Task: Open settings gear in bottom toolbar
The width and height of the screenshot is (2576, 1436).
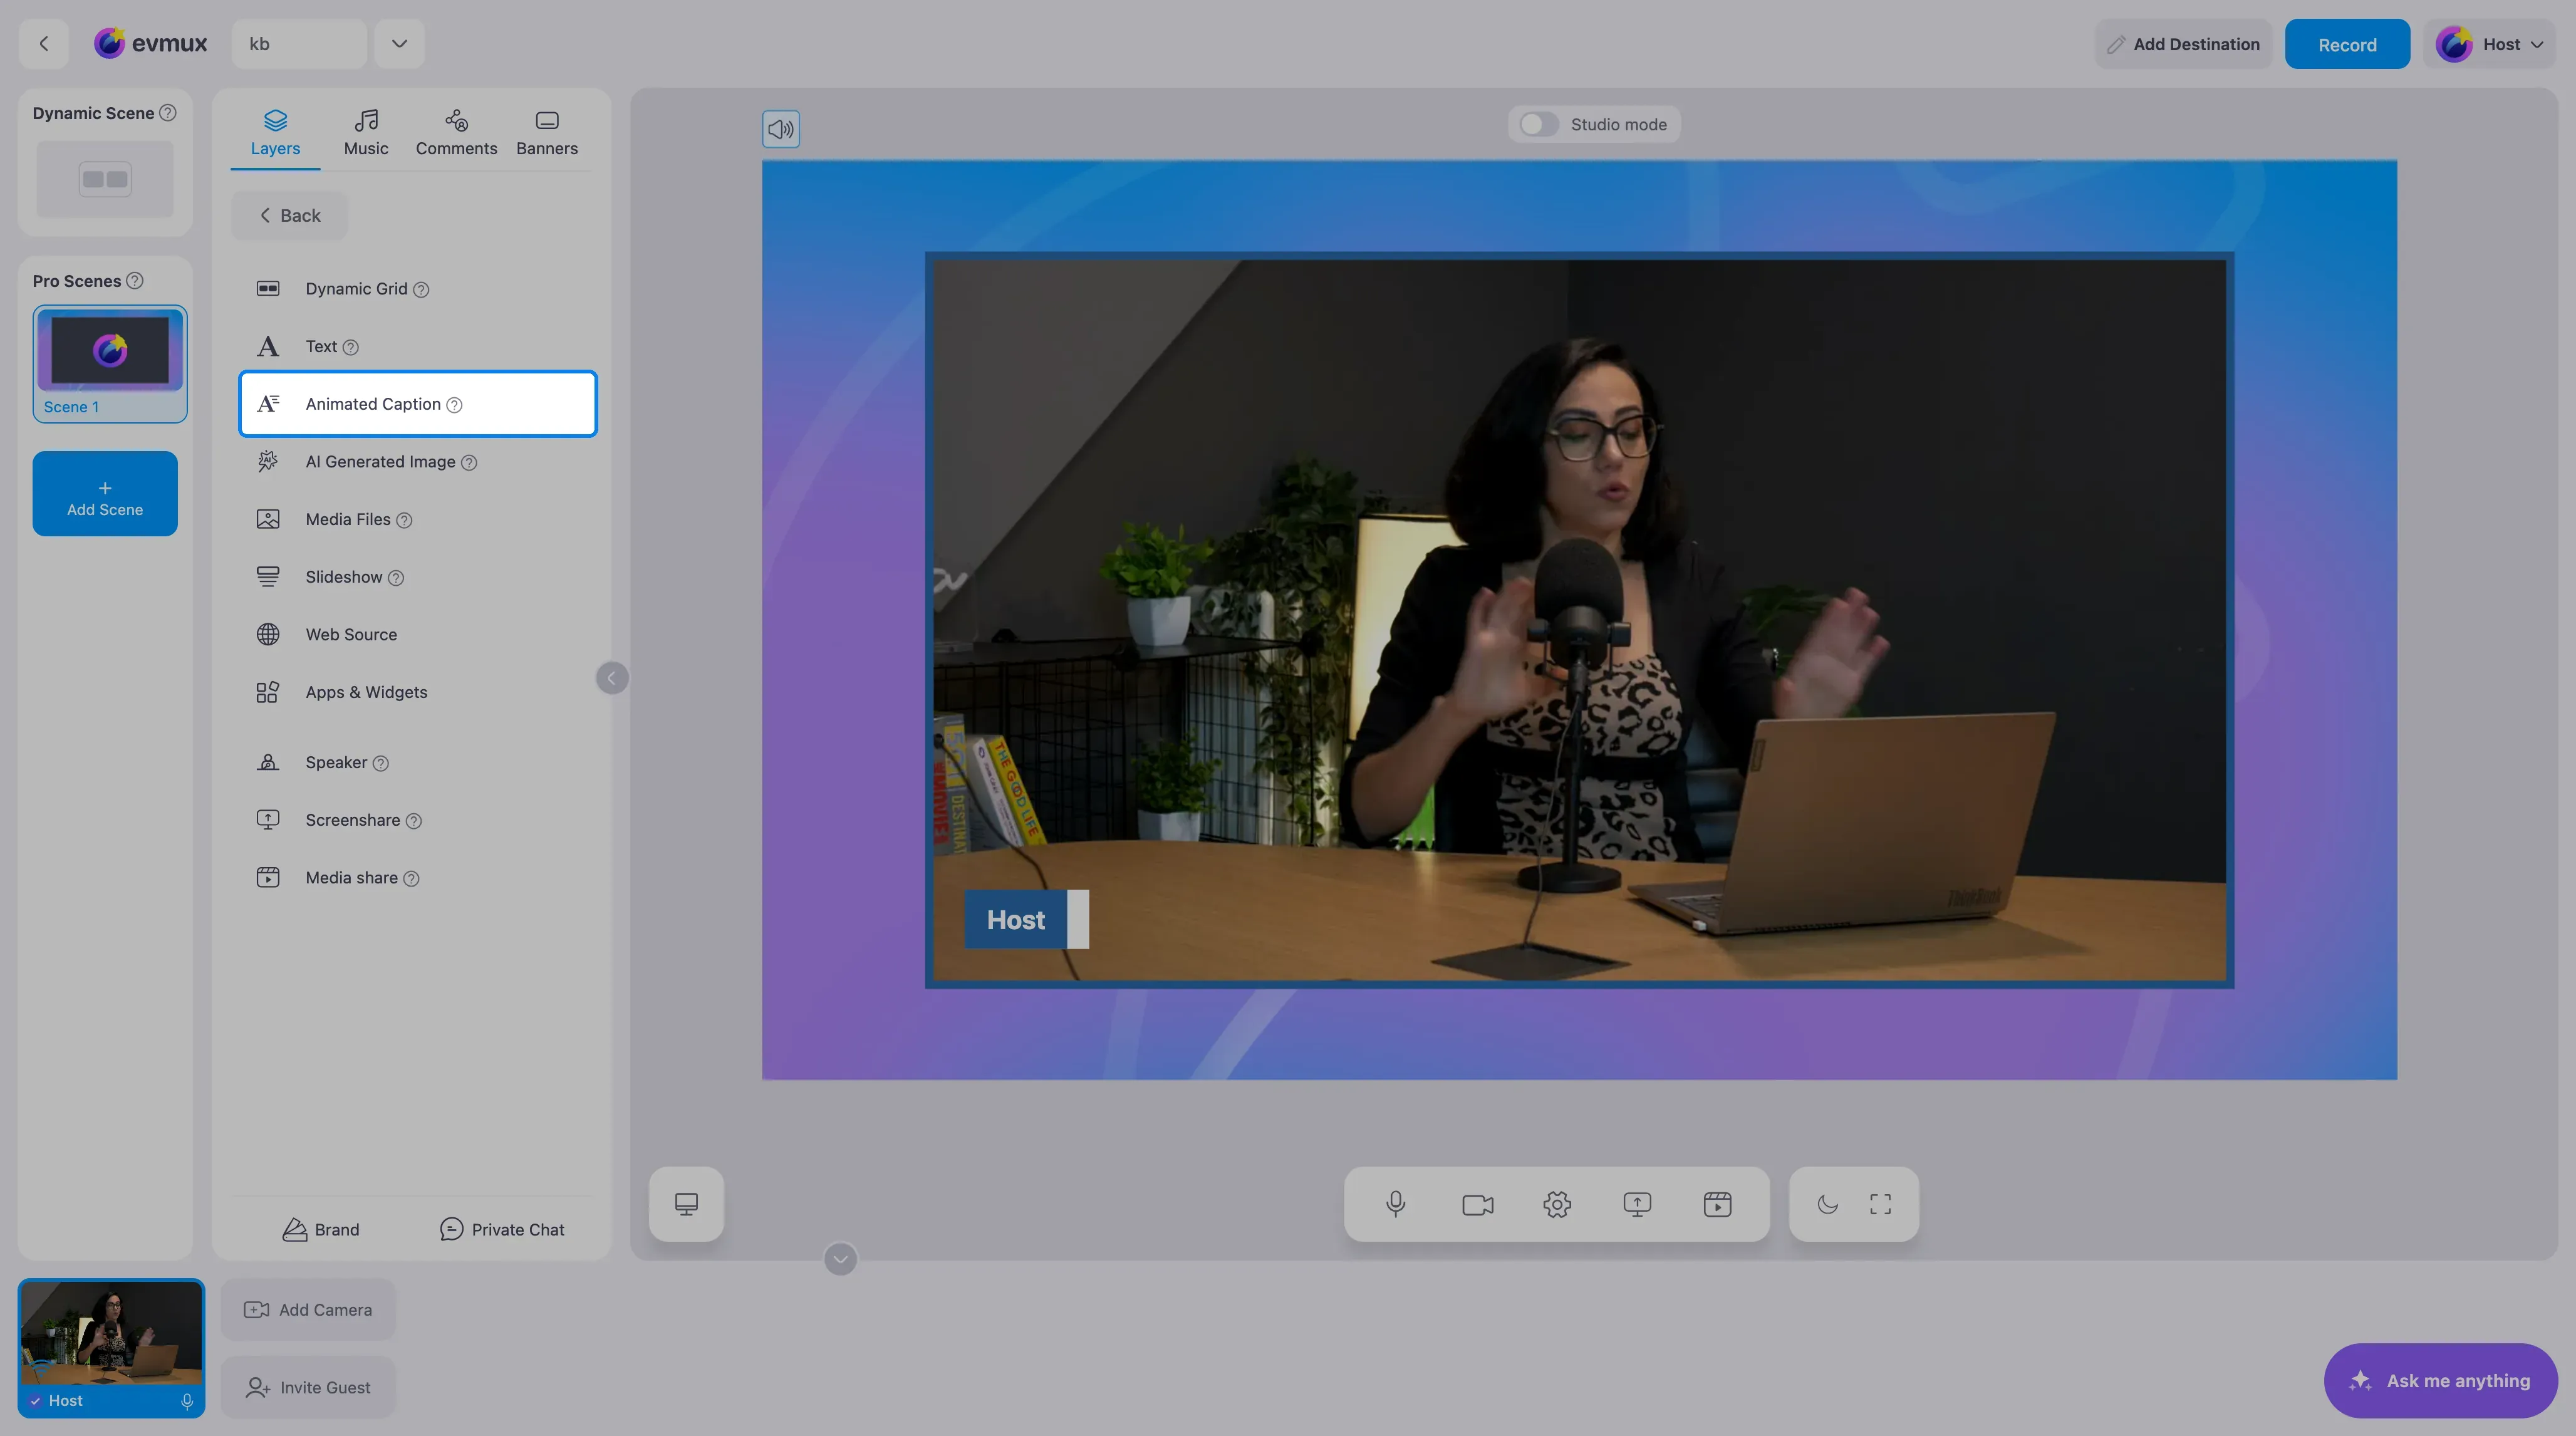Action: point(1557,1204)
